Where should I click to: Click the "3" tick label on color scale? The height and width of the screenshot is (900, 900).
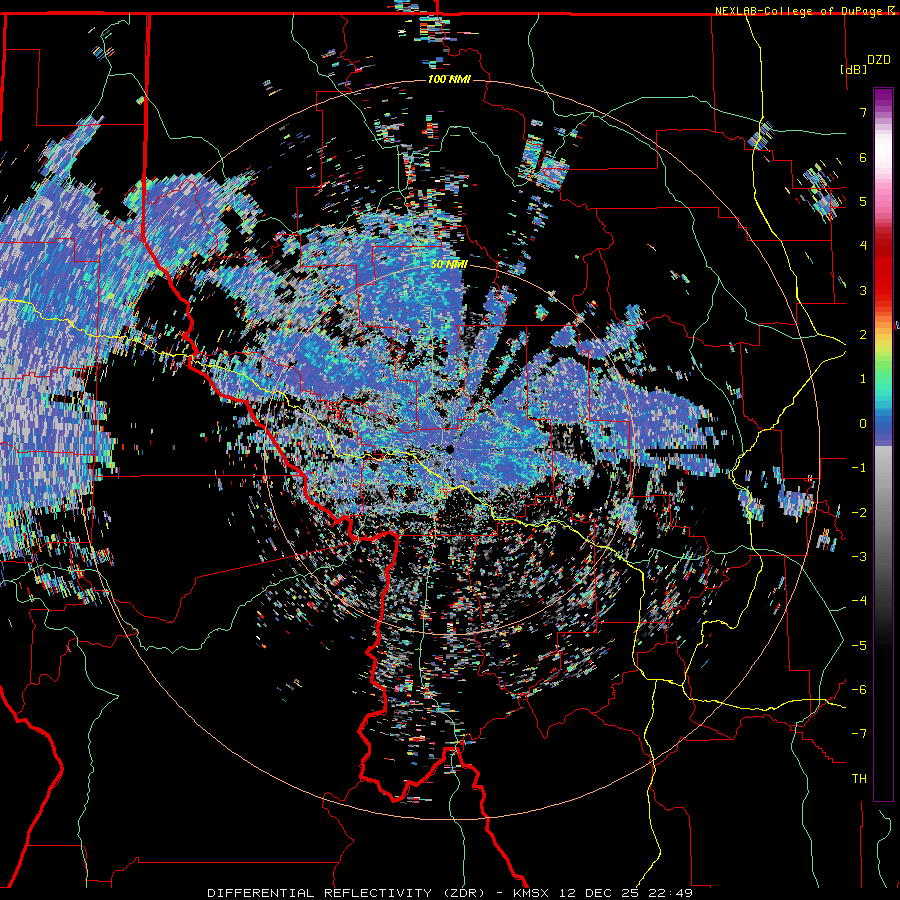[x=863, y=290]
